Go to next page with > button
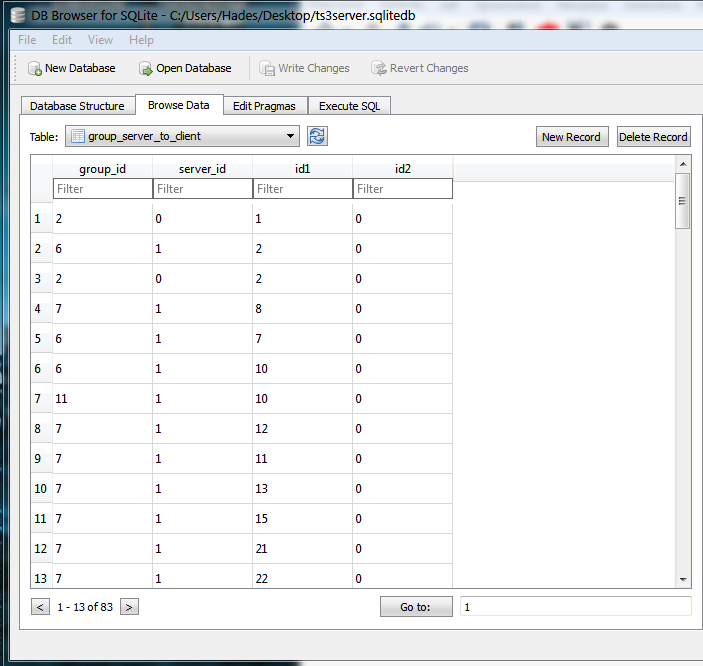The image size is (703, 666). click(129, 607)
